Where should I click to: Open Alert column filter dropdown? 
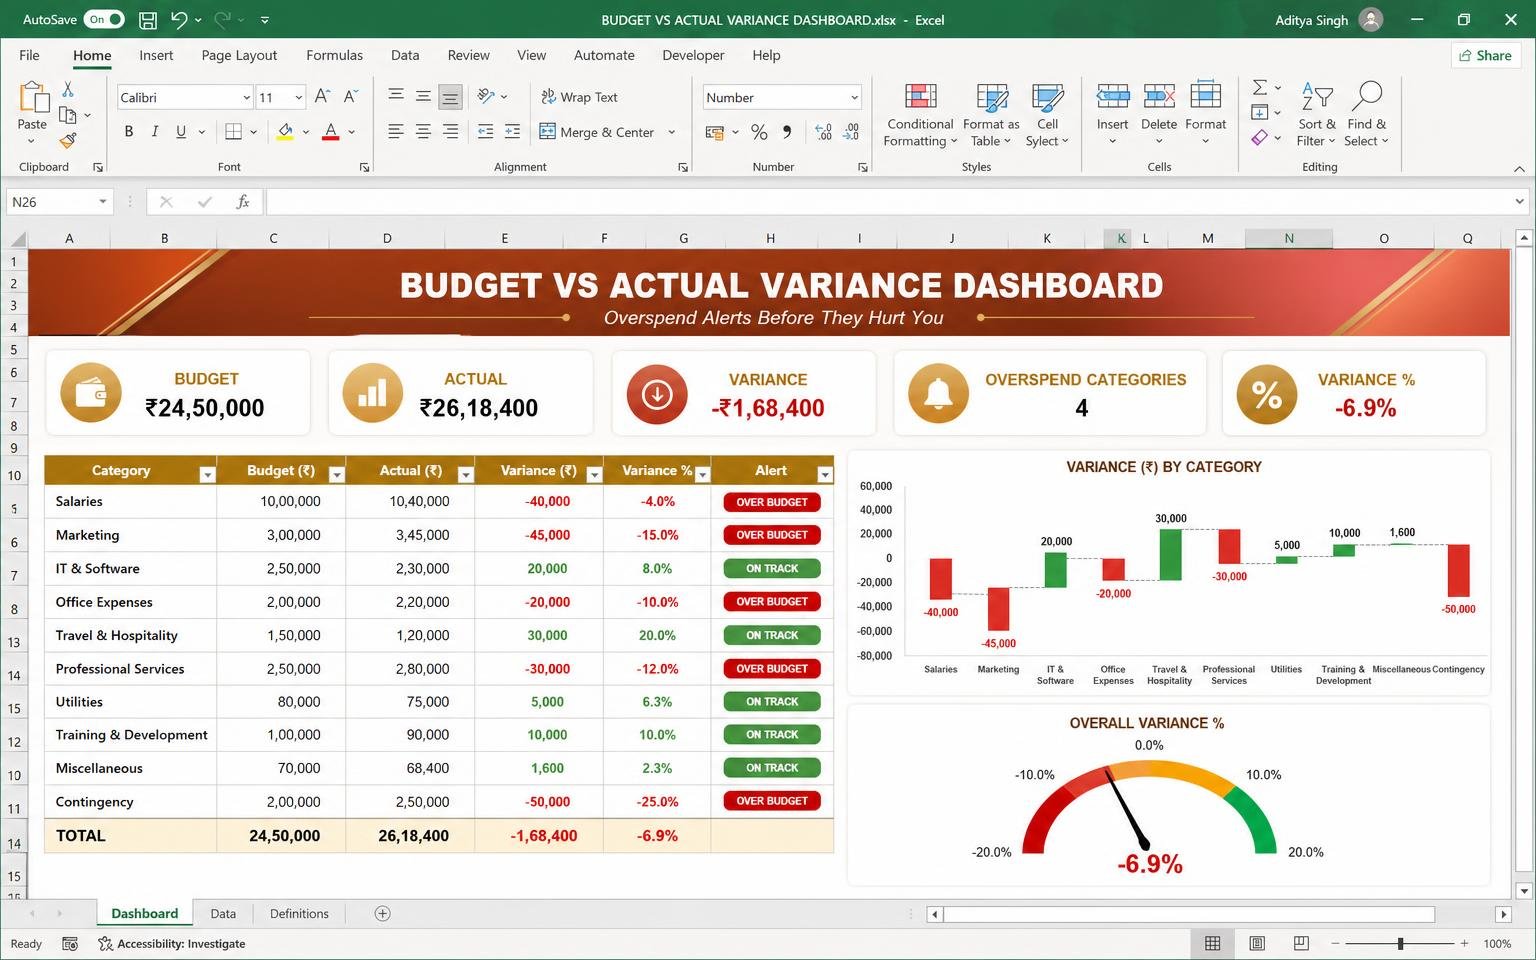coord(825,475)
